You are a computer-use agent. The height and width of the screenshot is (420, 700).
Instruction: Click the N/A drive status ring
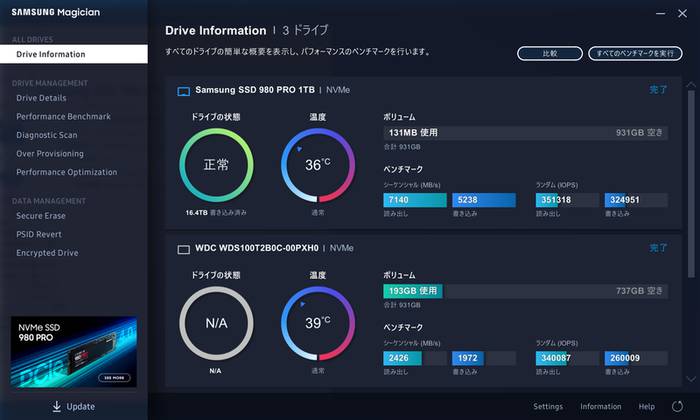(x=216, y=323)
